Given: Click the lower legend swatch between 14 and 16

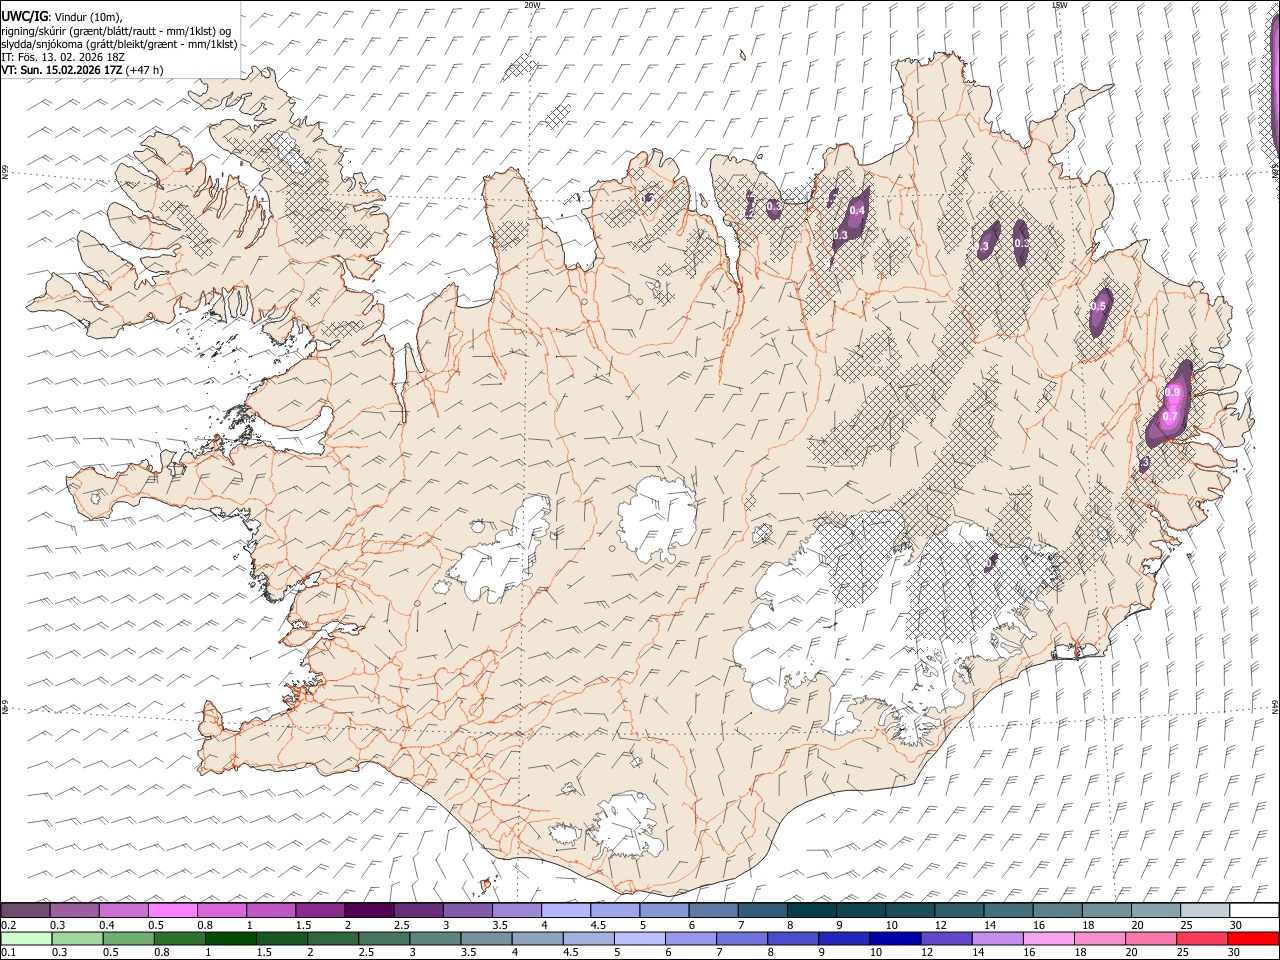Looking at the screenshot, I should [x=998, y=938].
